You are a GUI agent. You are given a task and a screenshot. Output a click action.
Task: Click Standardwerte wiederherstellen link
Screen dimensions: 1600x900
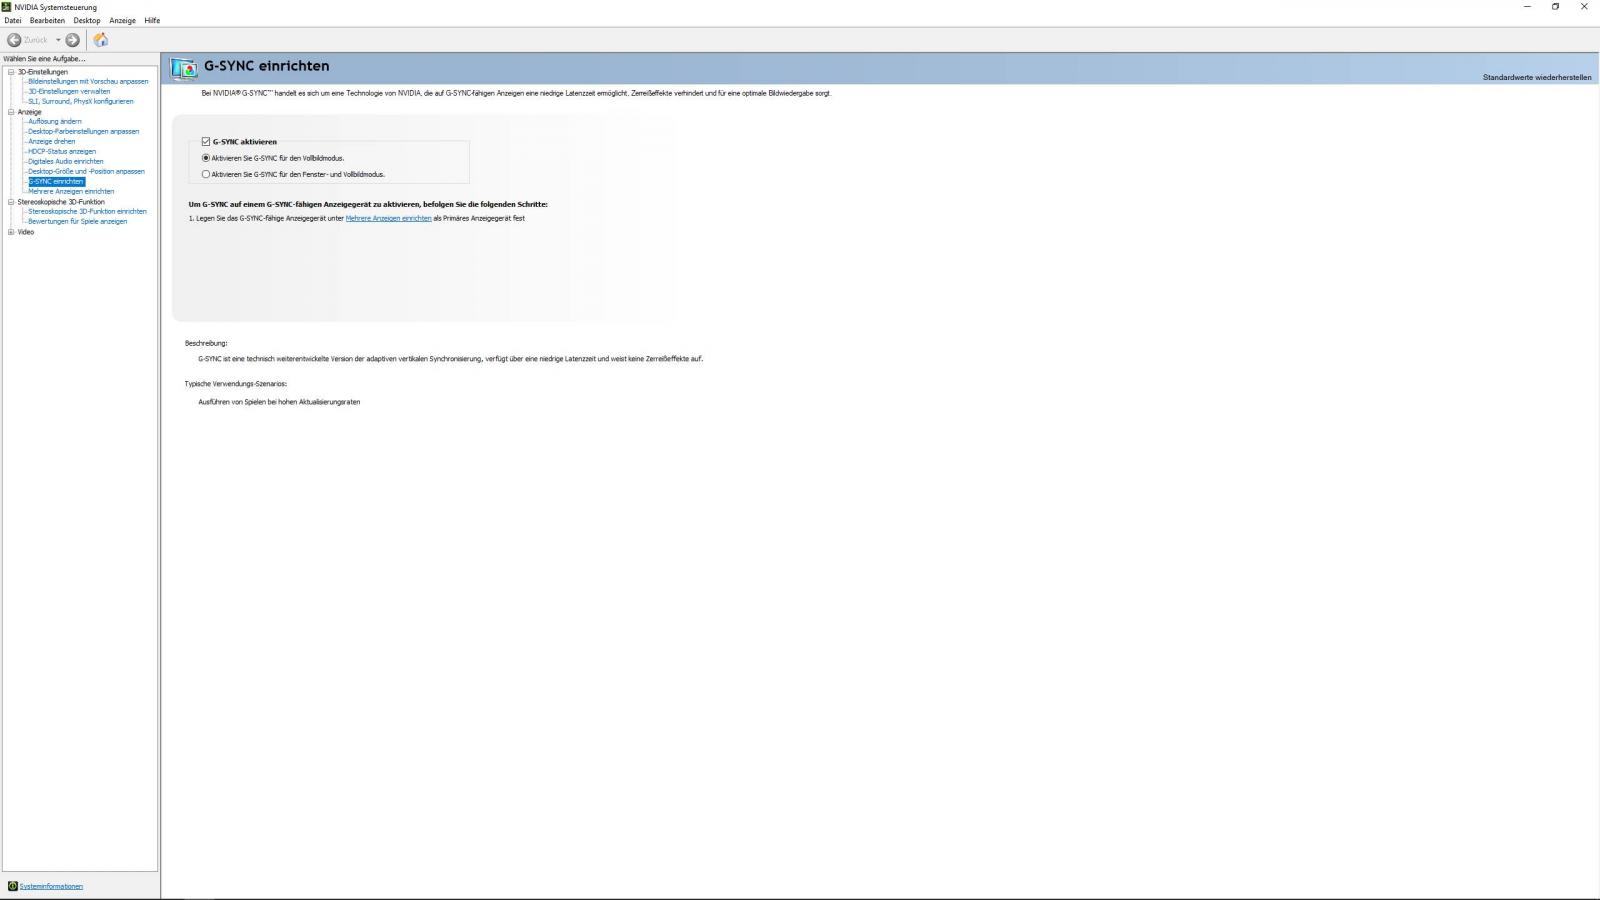click(1537, 77)
